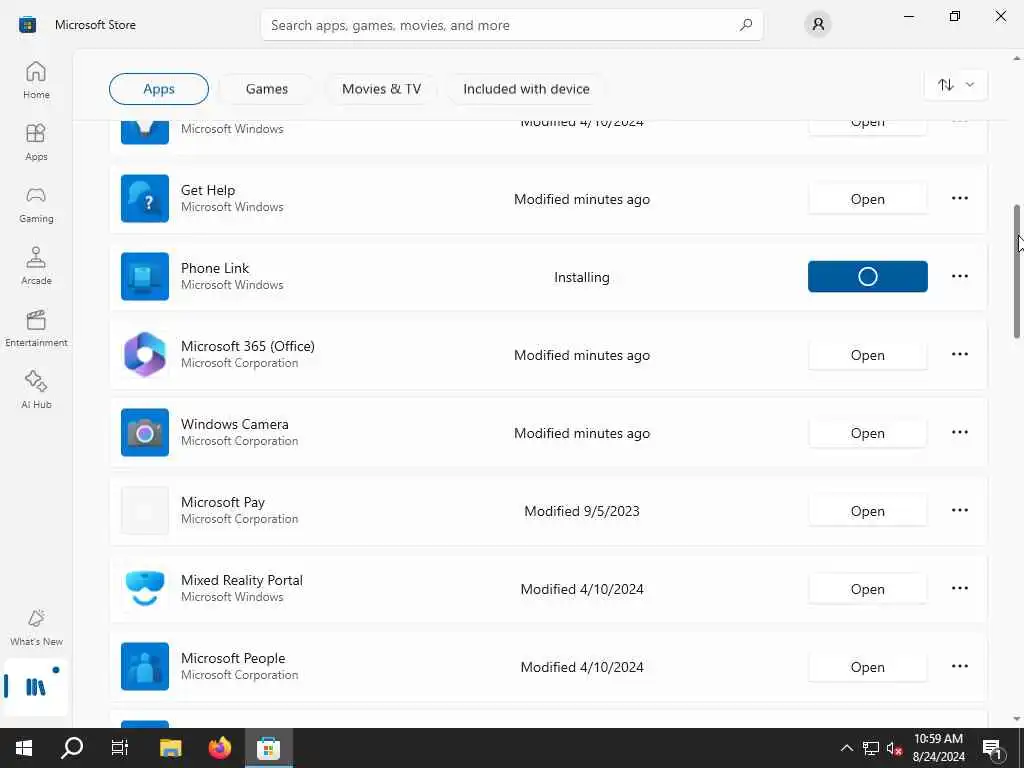Viewport: 1024px width, 768px height.
Task: Open the Microsoft People app
Action: click(867, 667)
